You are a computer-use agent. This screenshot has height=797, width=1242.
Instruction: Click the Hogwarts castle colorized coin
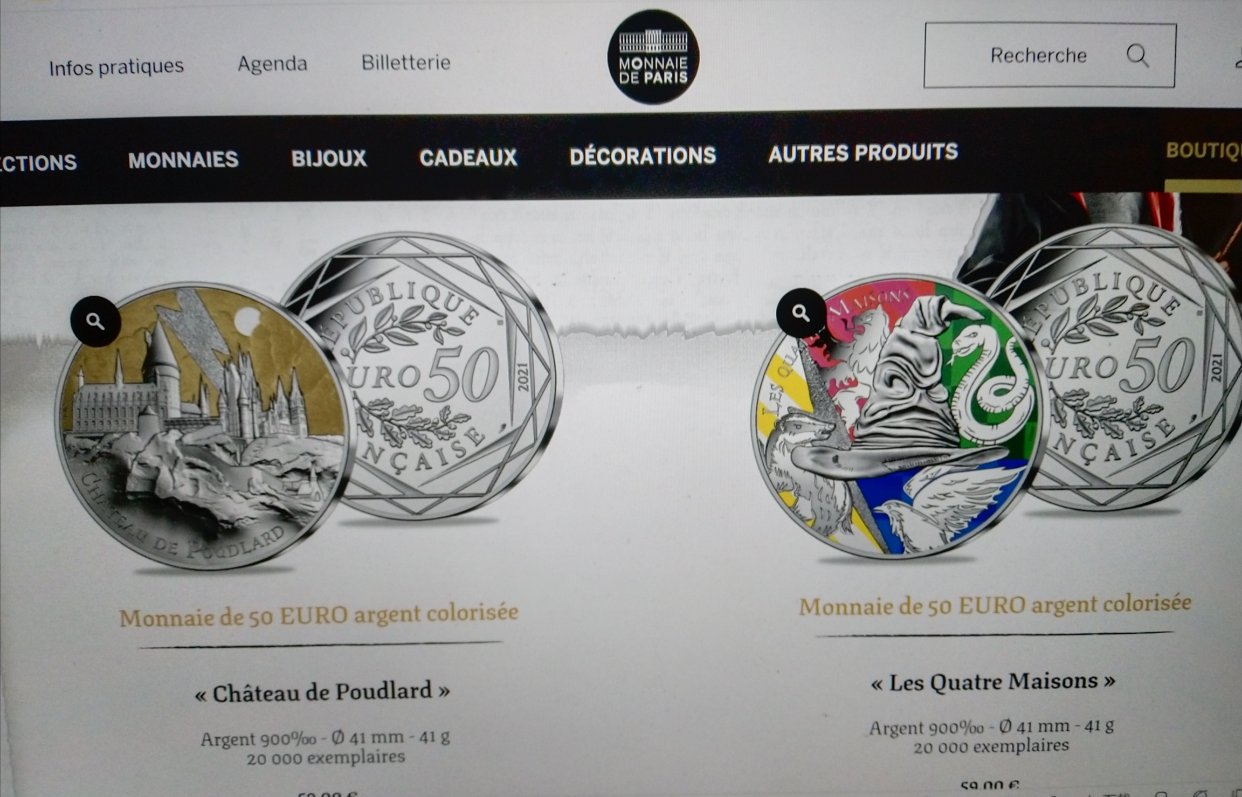[x=205, y=426]
